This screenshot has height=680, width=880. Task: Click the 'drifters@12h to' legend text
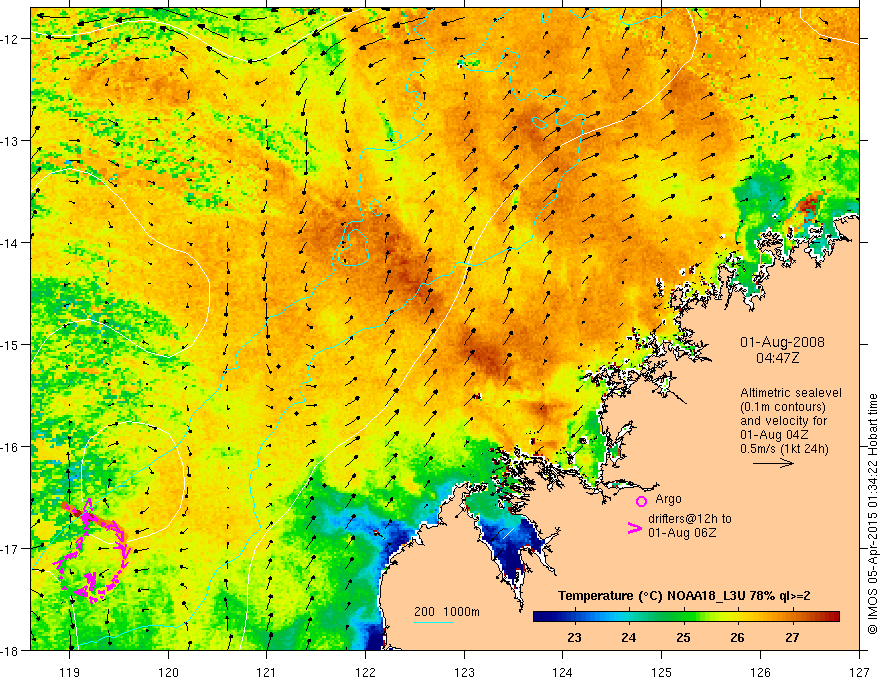(690, 519)
